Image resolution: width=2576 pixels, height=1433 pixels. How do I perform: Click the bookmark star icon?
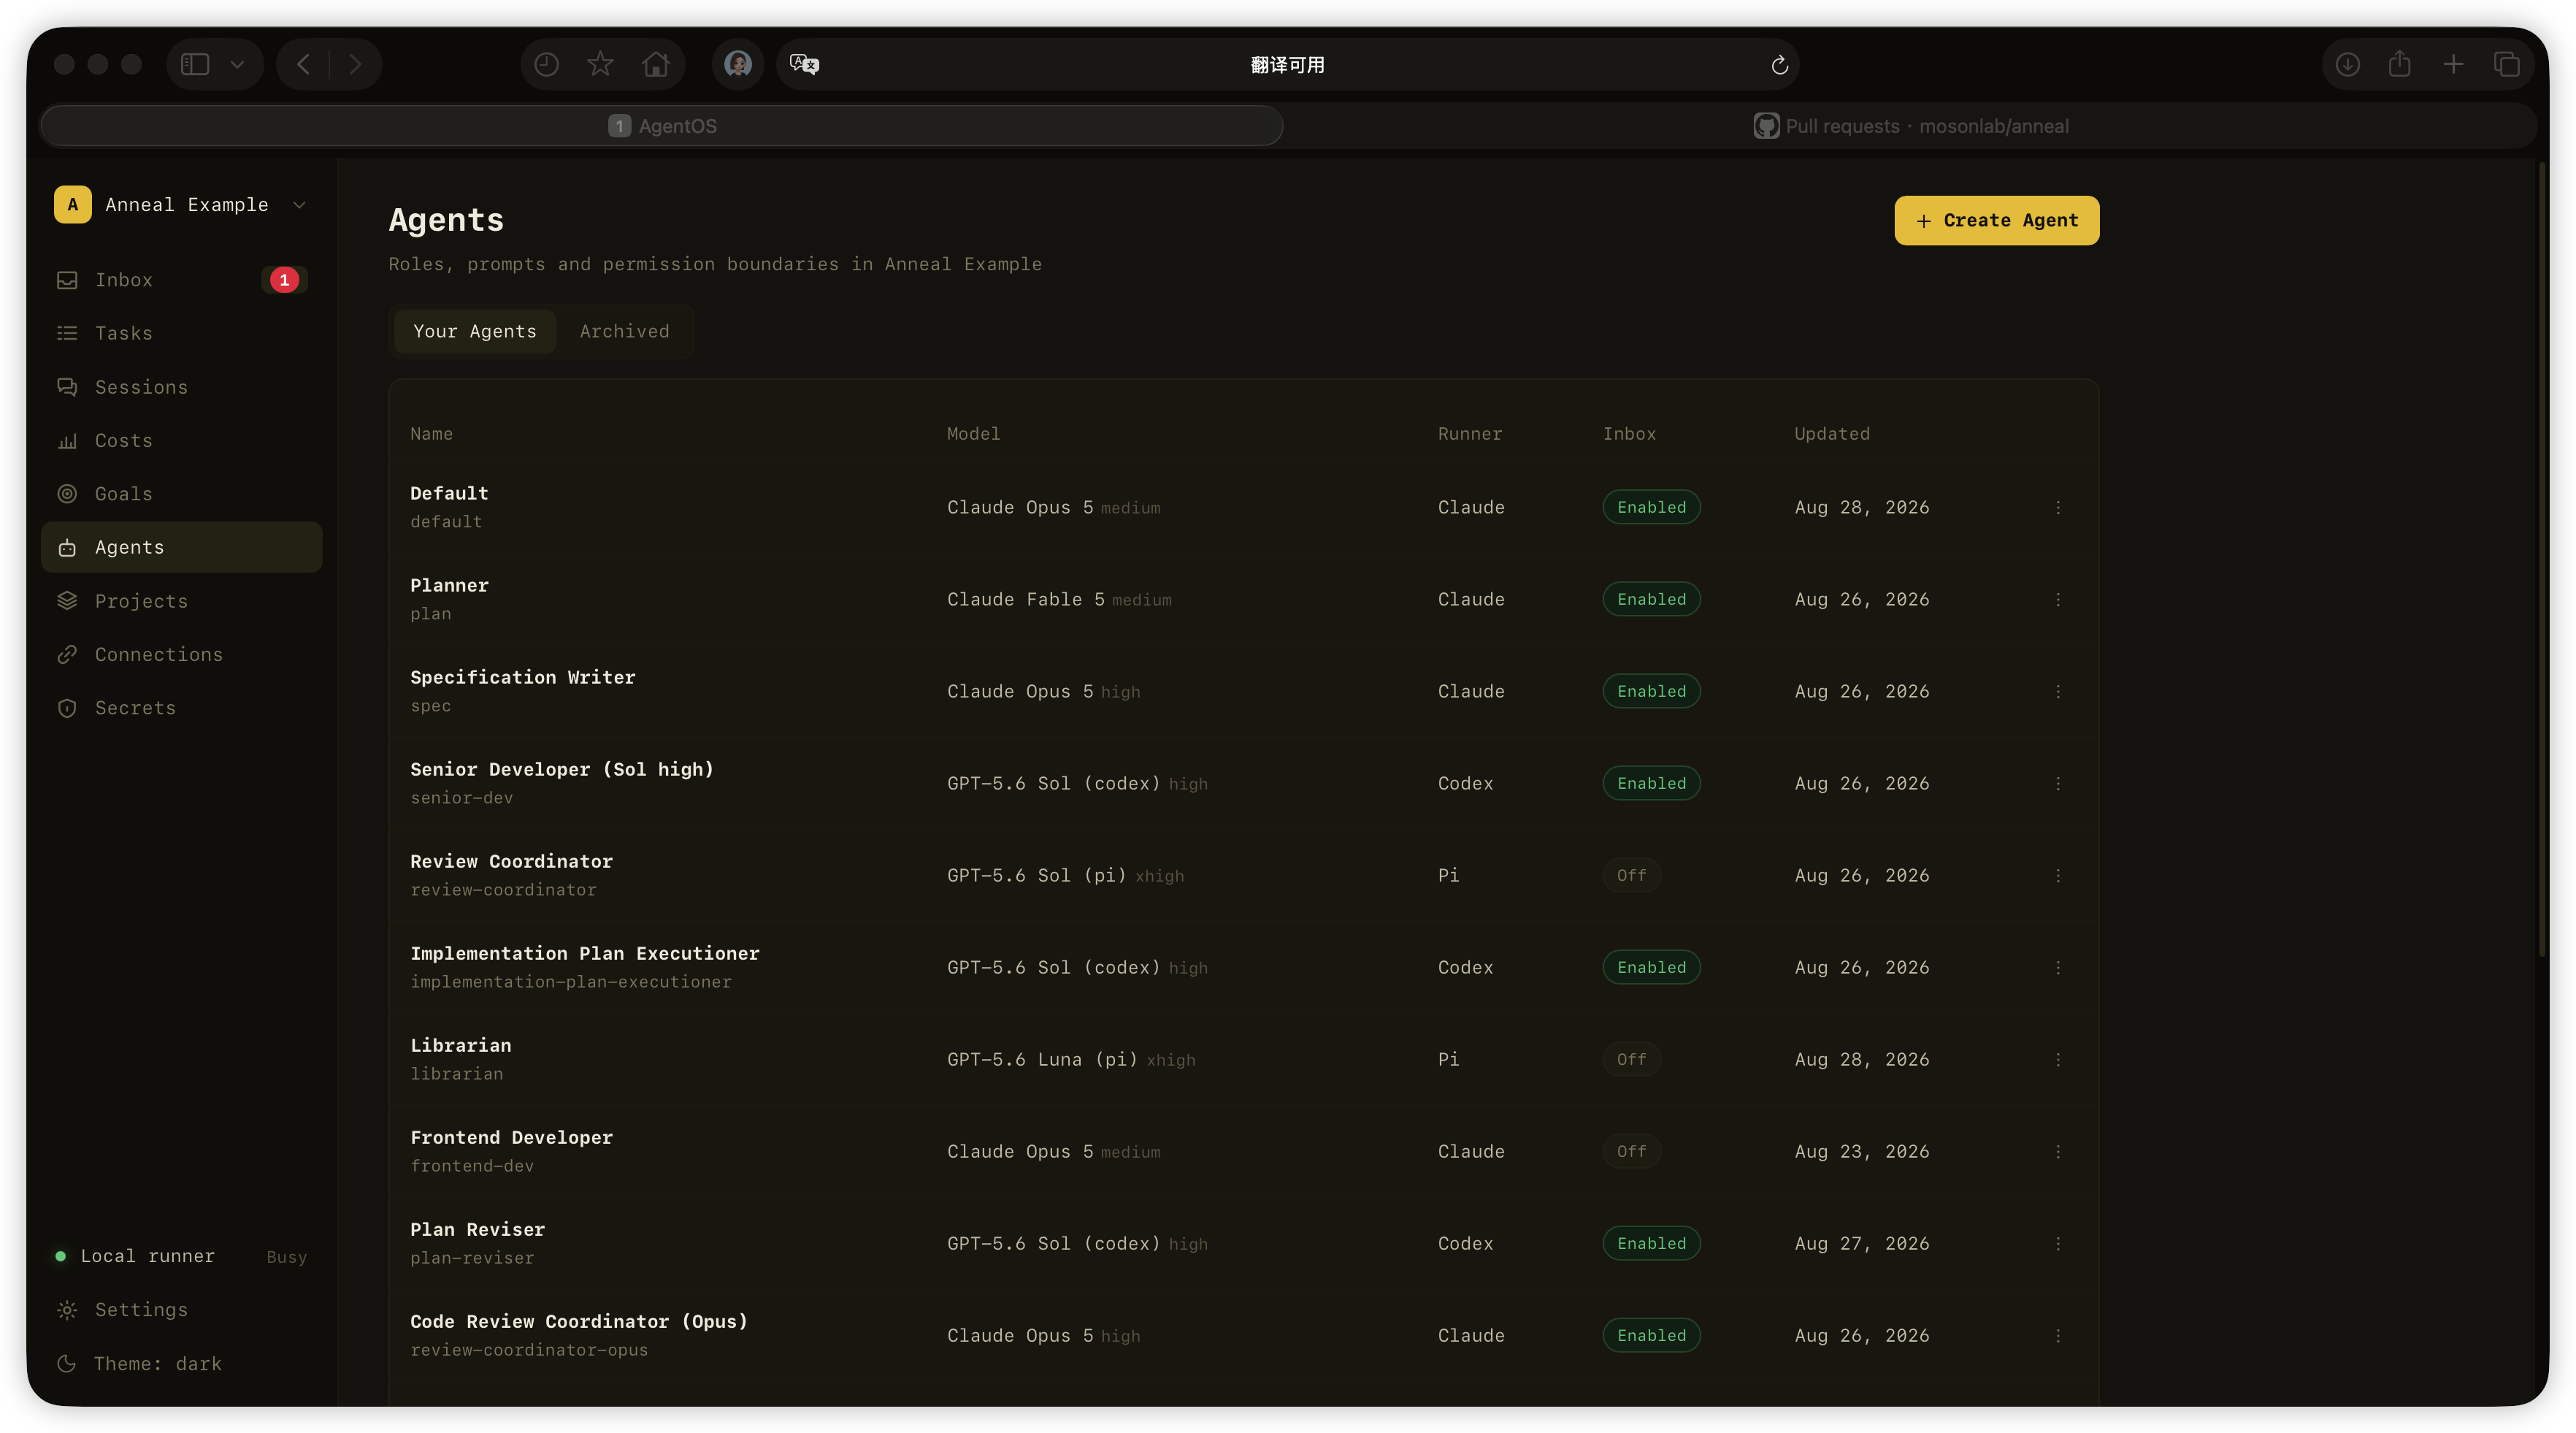[600, 65]
